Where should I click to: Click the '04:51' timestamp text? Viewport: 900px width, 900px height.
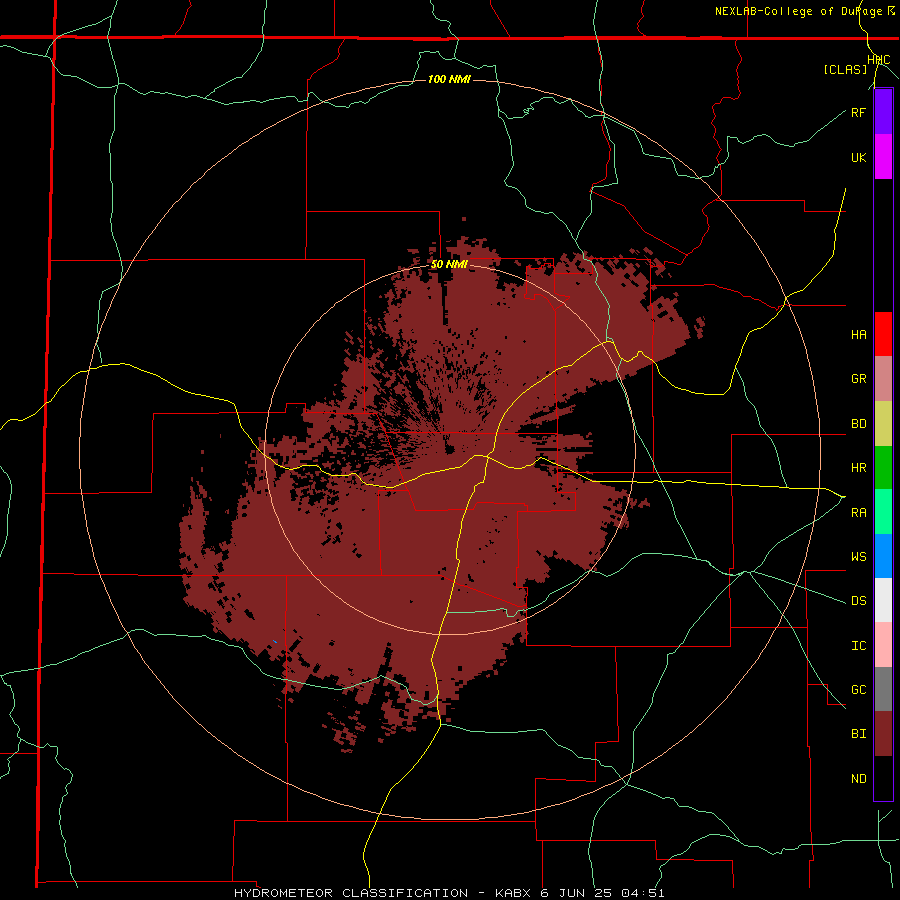click(643, 893)
